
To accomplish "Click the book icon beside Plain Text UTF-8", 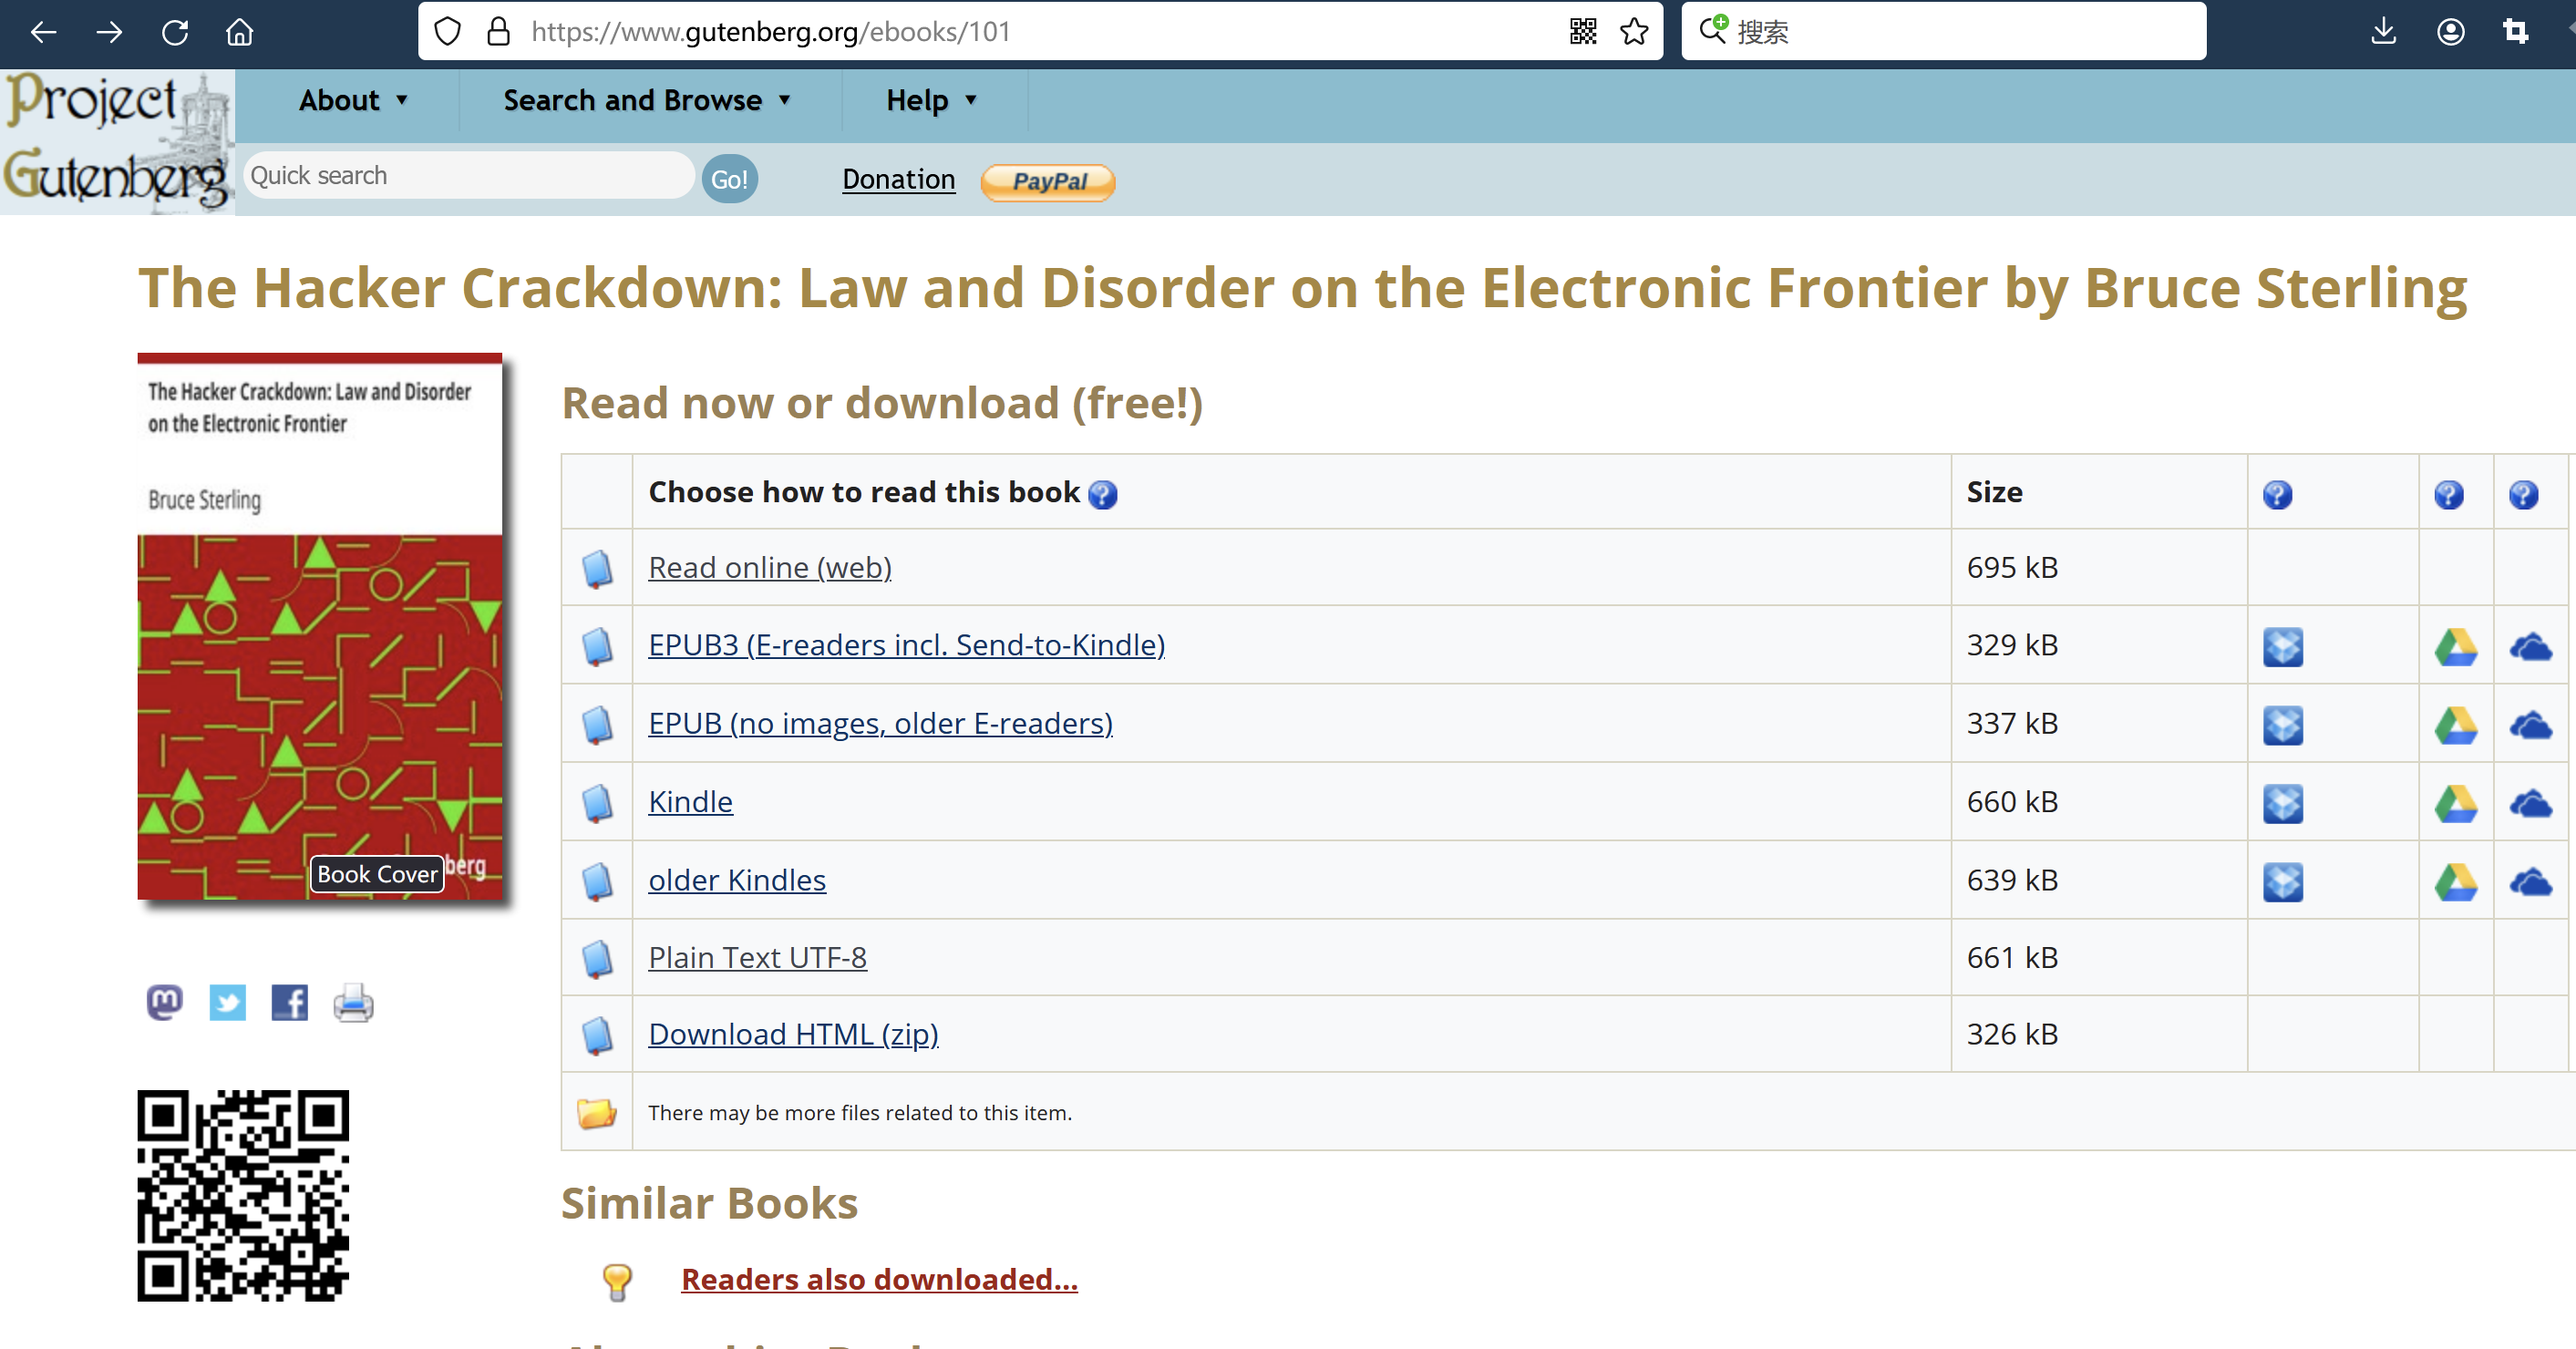I will pyautogui.click(x=597, y=958).
